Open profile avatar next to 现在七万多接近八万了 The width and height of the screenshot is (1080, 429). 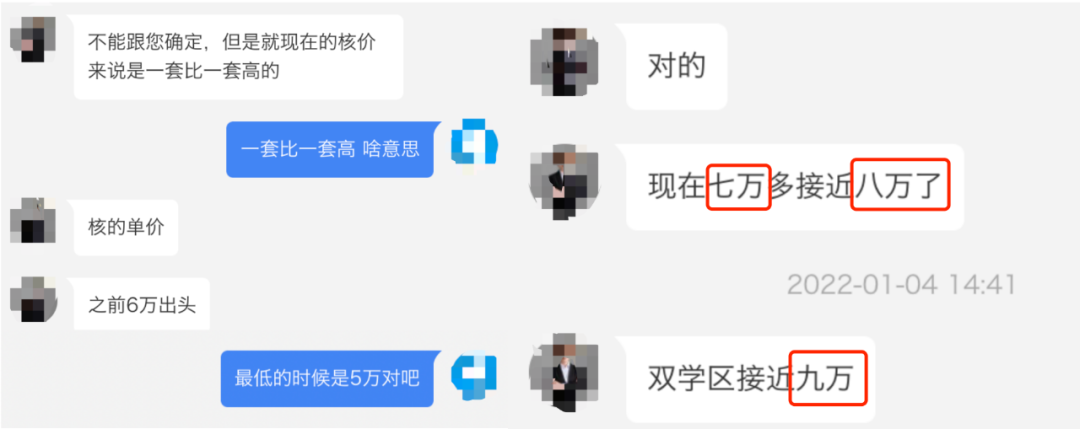(x=565, y=182)
